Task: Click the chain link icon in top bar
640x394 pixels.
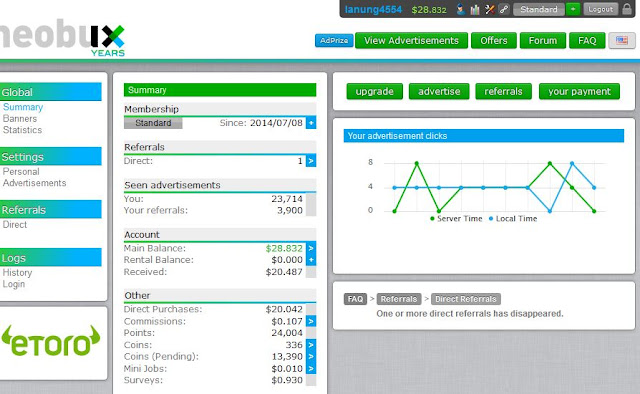Action: click(x=504, y=9)
